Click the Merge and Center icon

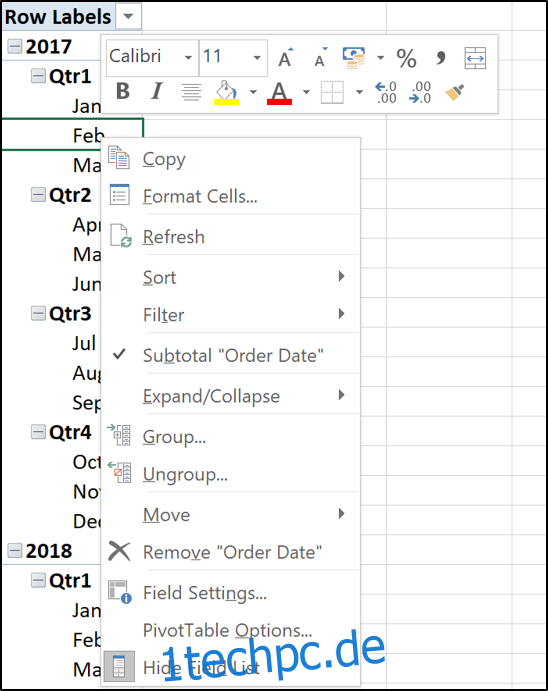click(x=475, y=58)
